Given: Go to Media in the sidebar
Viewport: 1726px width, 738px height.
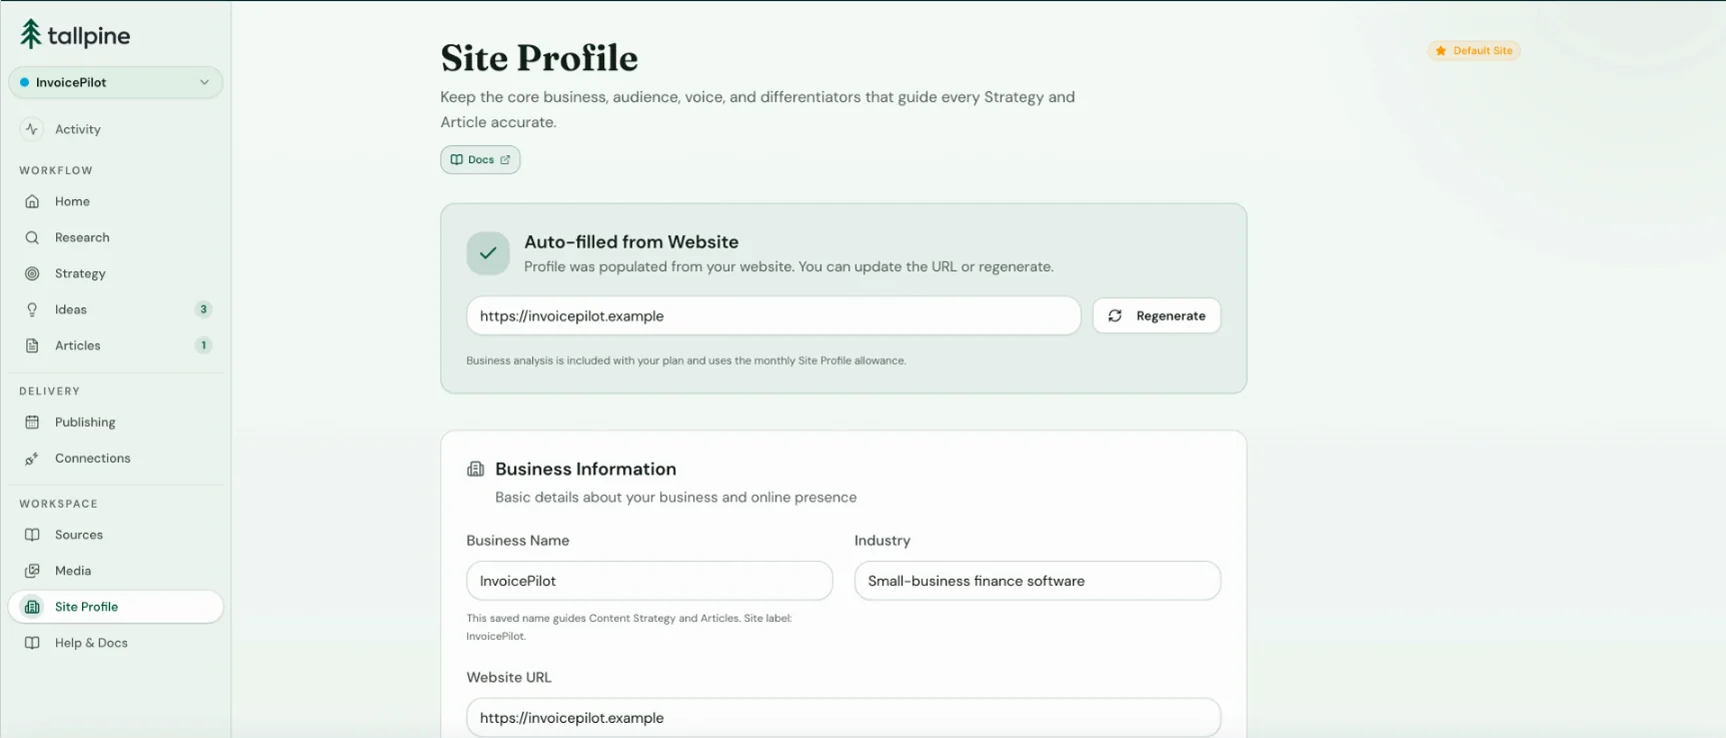Looking at the screenshot, I should [116, 571].
